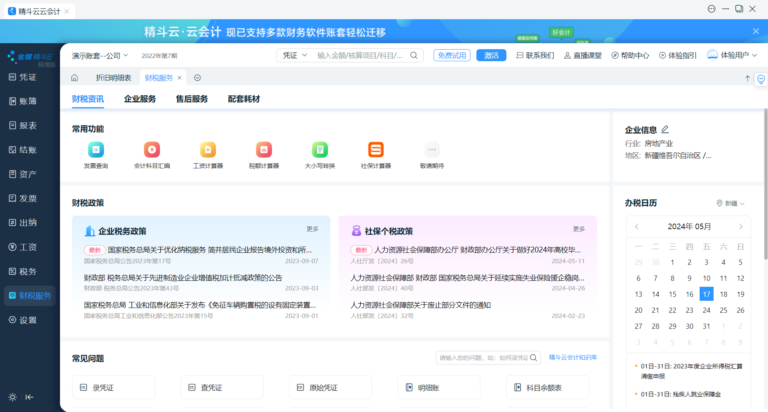Viewport: 768px width, 412px height.
Task: Open the 精斗云会计知识库 link
Action: click(573, 358)
